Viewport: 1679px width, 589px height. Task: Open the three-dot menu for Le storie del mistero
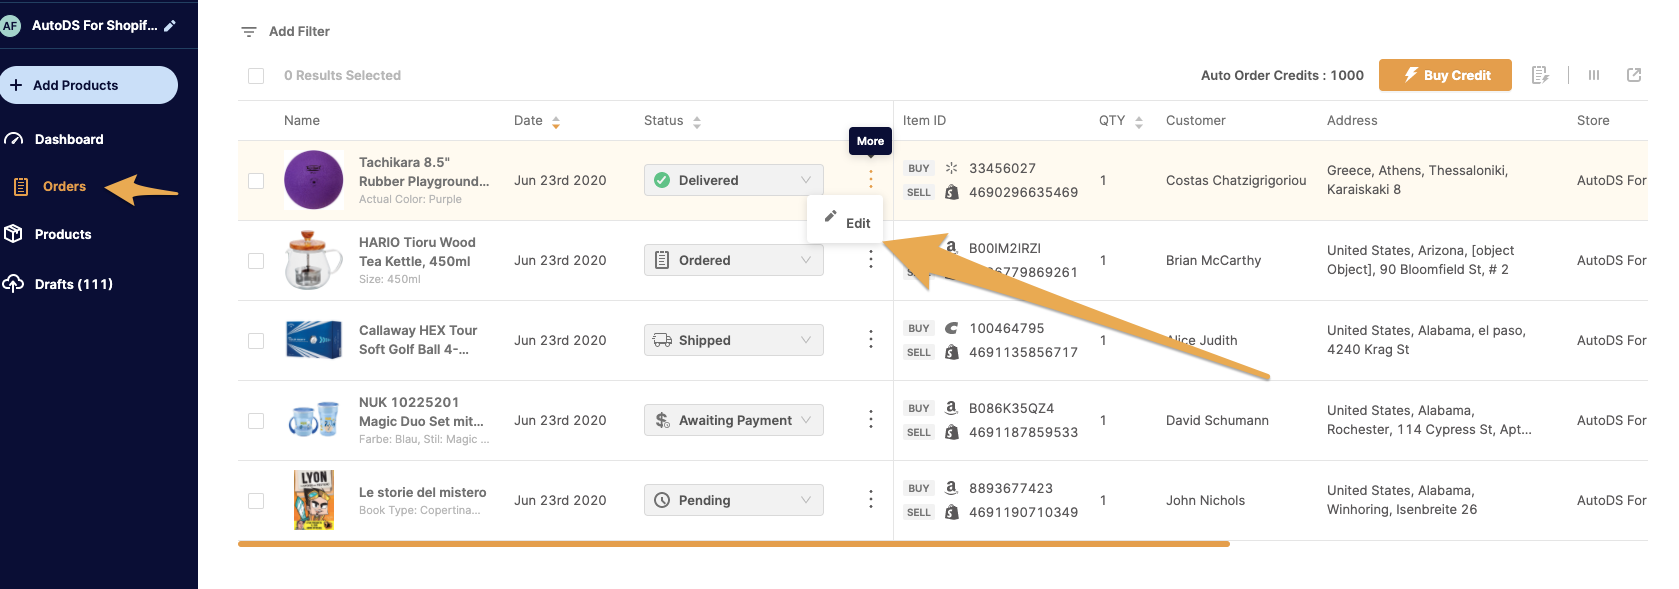coord(871,500)
